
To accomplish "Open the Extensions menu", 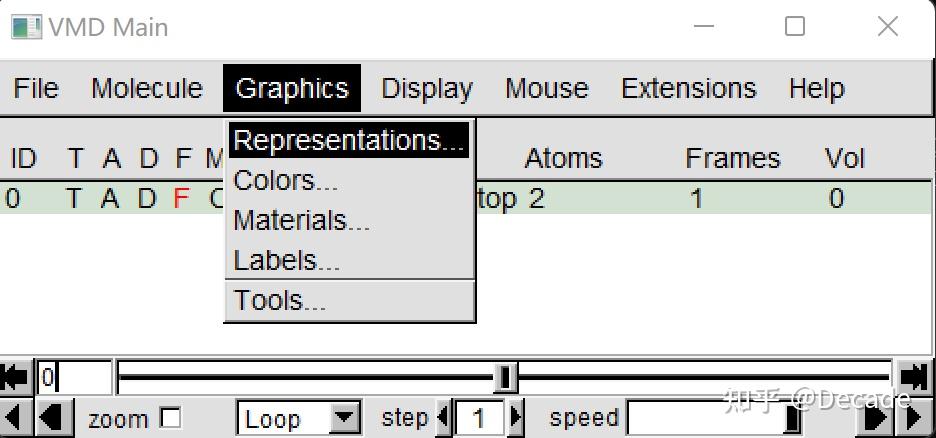I will (688, 88).
